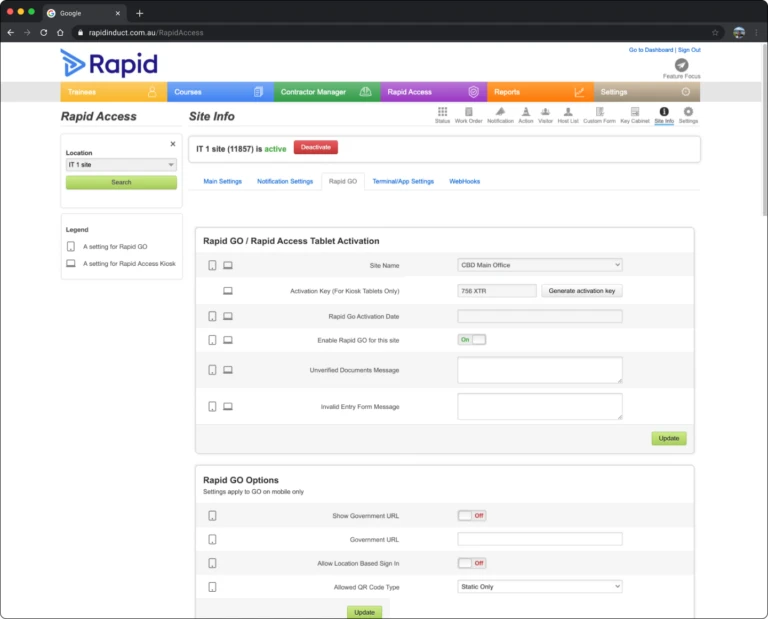Click the Invalid Entry Form Message textarea

(x=540, y=406)
